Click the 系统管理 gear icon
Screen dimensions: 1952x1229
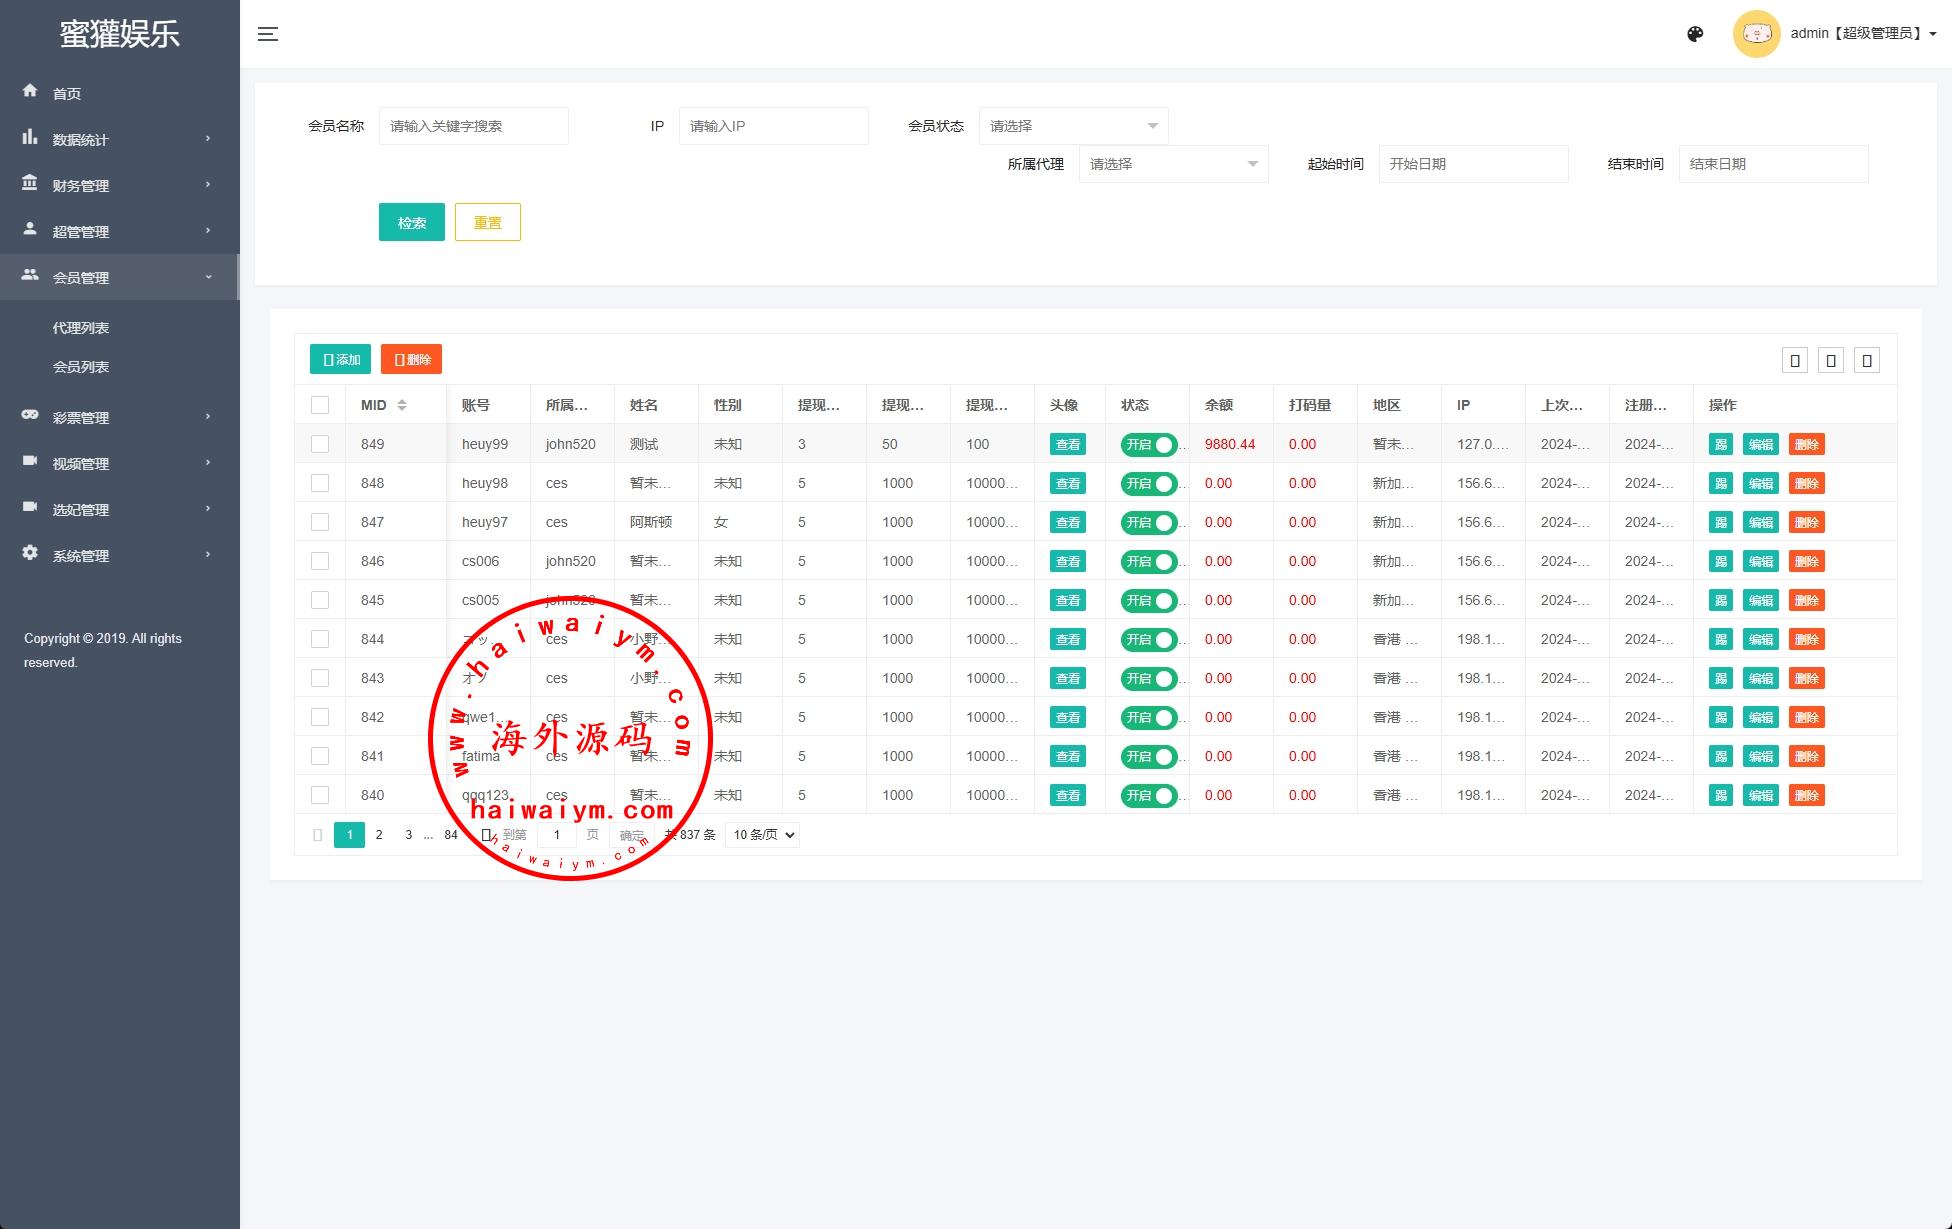pos(30,553)
